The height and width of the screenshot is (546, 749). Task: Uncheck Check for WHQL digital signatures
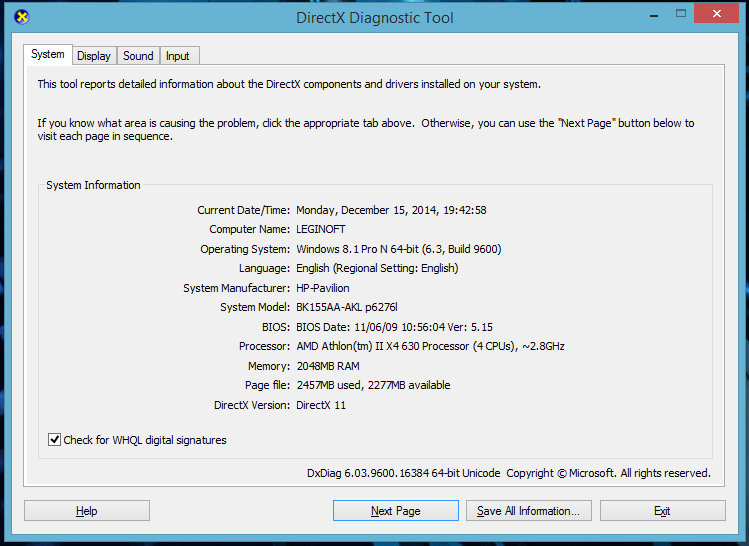54,439
